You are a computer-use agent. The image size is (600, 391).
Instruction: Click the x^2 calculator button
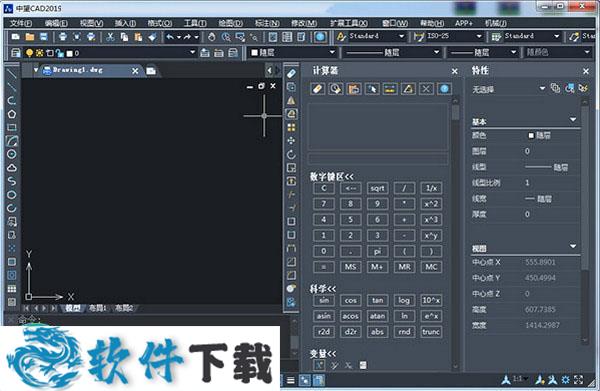coord(431,204)
